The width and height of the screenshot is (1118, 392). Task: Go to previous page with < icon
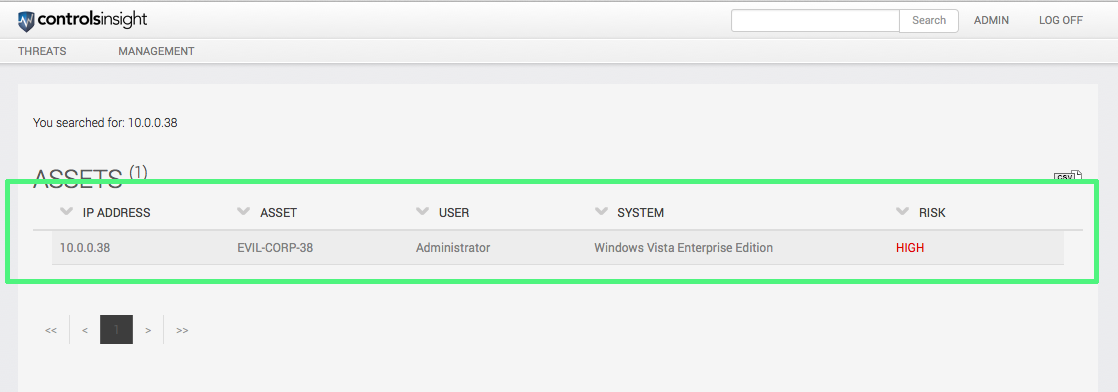tap(85, 330)
